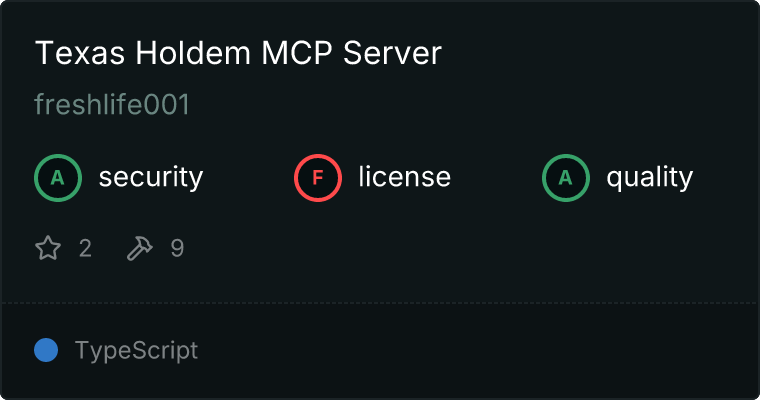Click the green security grade A badge
The image size is (760, 400).
(x=58, y=178)
